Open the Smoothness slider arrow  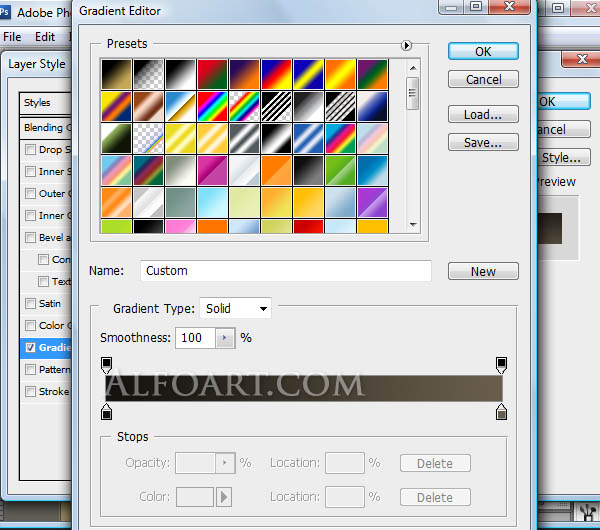(x=225, y=338)
